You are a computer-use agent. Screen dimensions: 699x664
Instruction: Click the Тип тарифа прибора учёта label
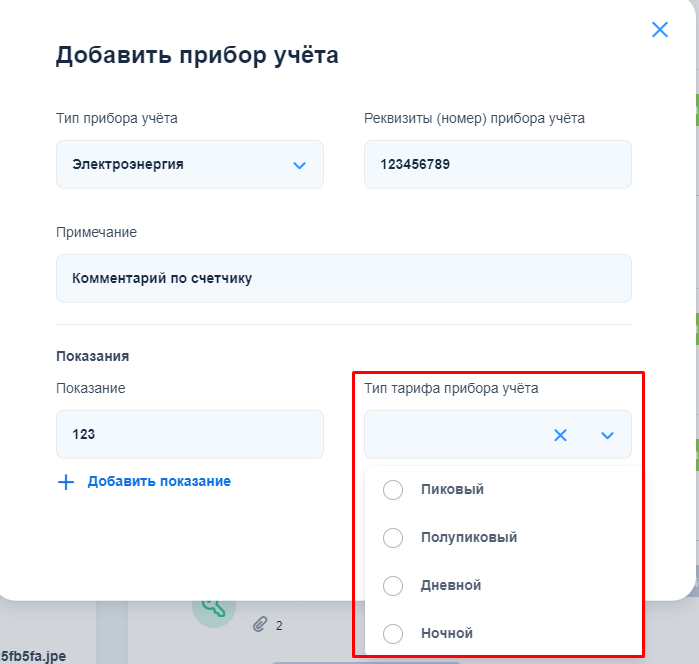pos(451,388)
